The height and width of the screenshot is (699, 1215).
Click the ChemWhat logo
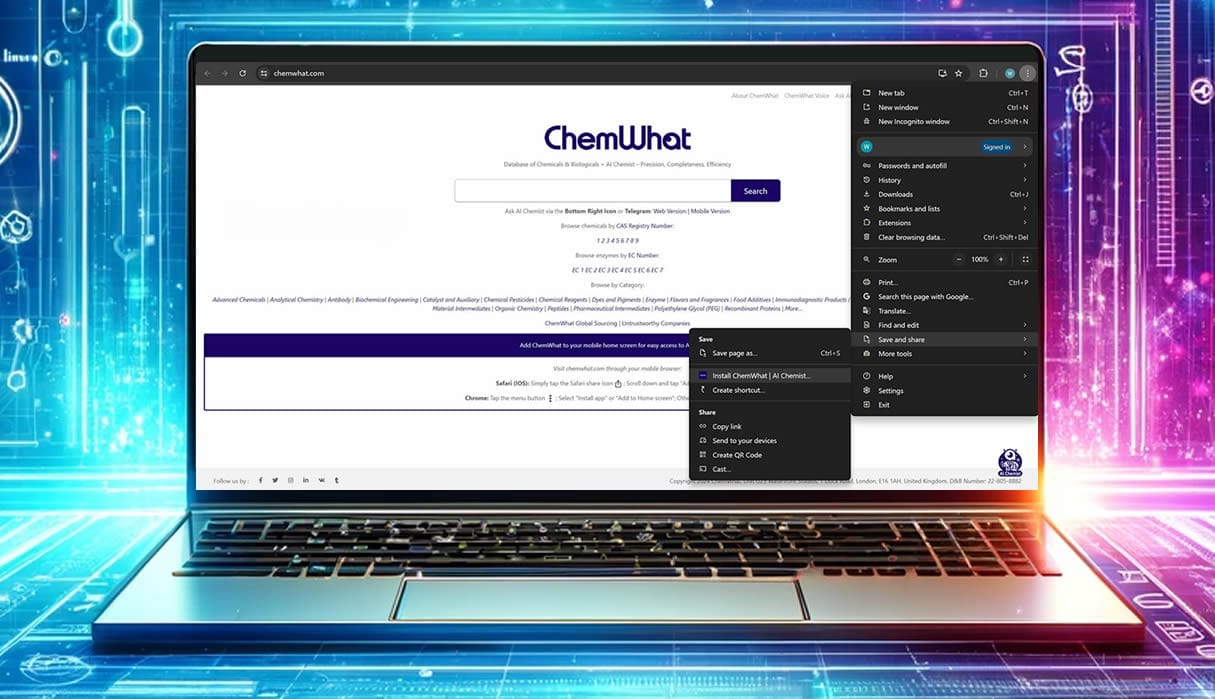tap(617, 138)
